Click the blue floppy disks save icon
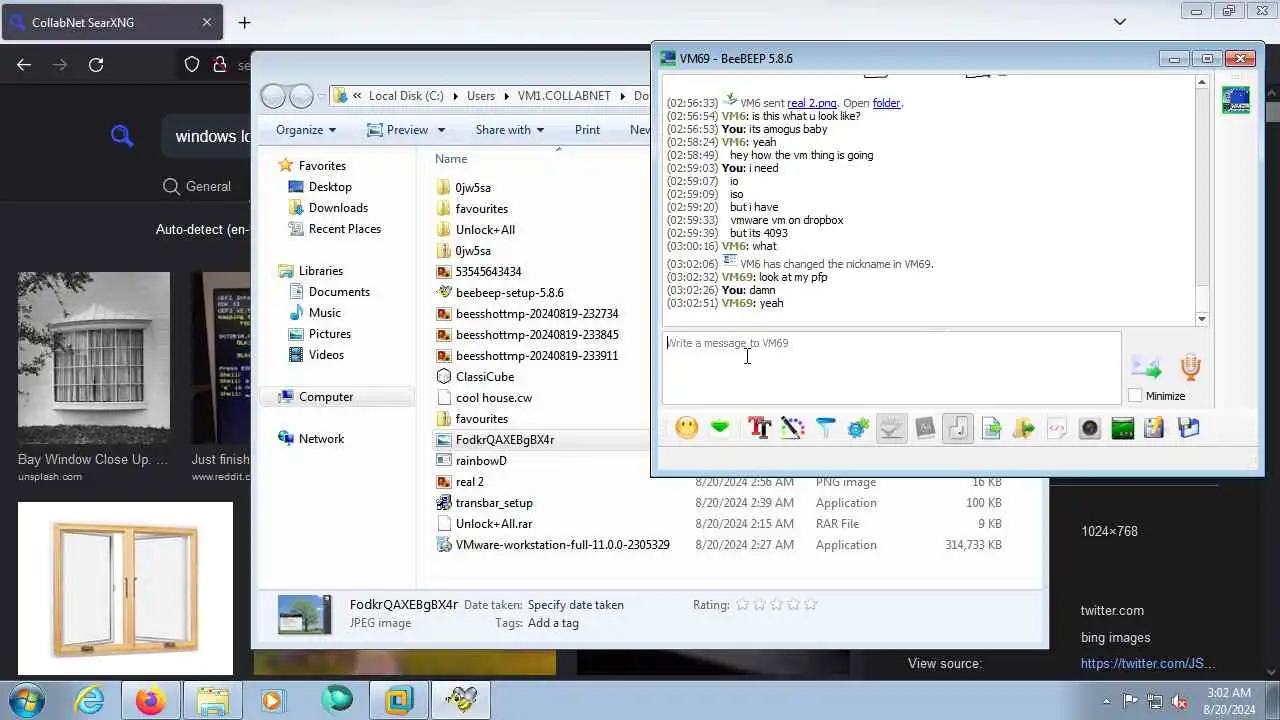Screen dimensions: 1280x720 pyautogui.click(x=1188, y=428)
